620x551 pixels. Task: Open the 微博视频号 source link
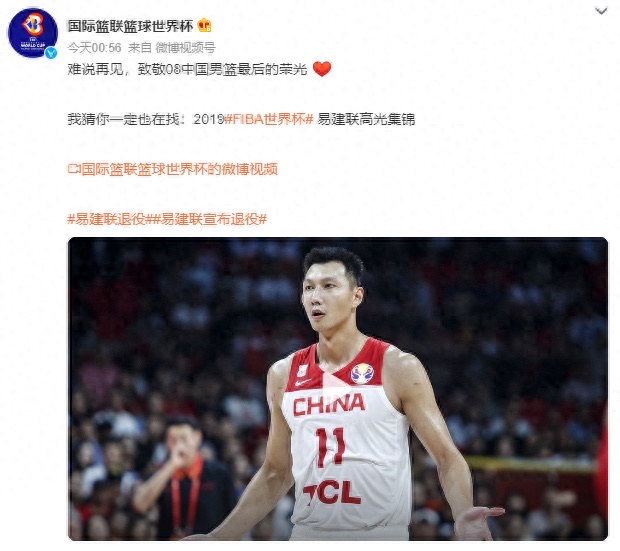click(x=185, y=48)
